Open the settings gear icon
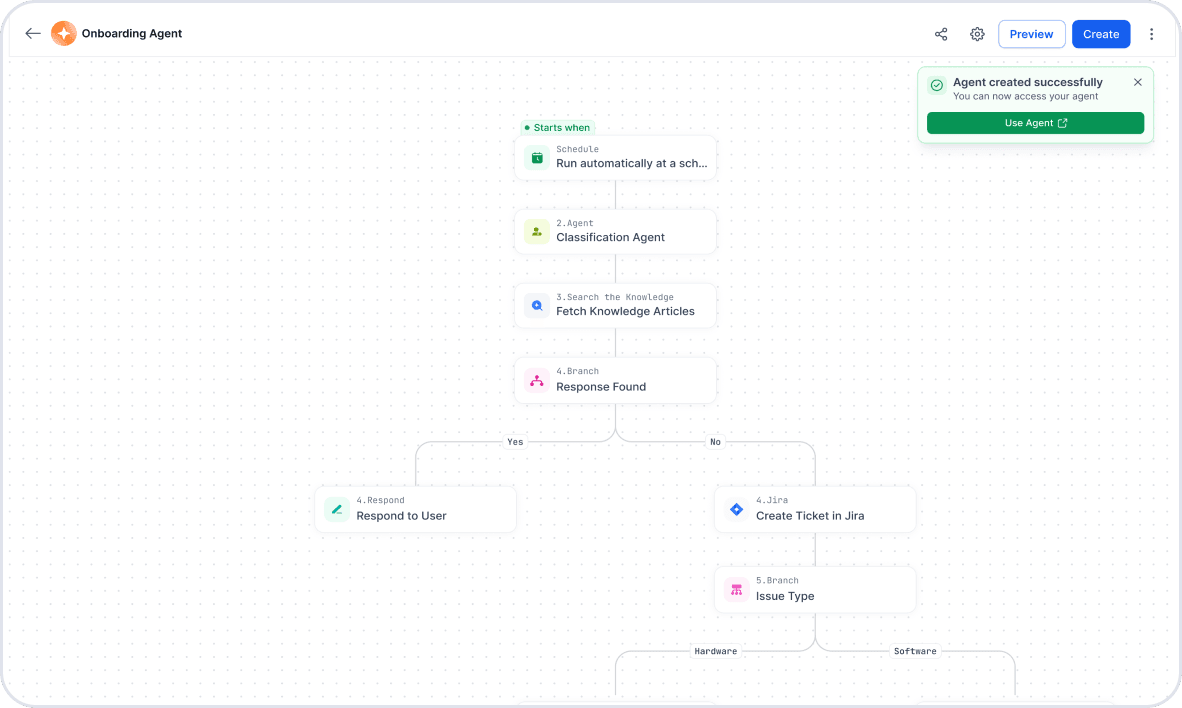Screen dimensions: 1182x708 tap(977, 34)
